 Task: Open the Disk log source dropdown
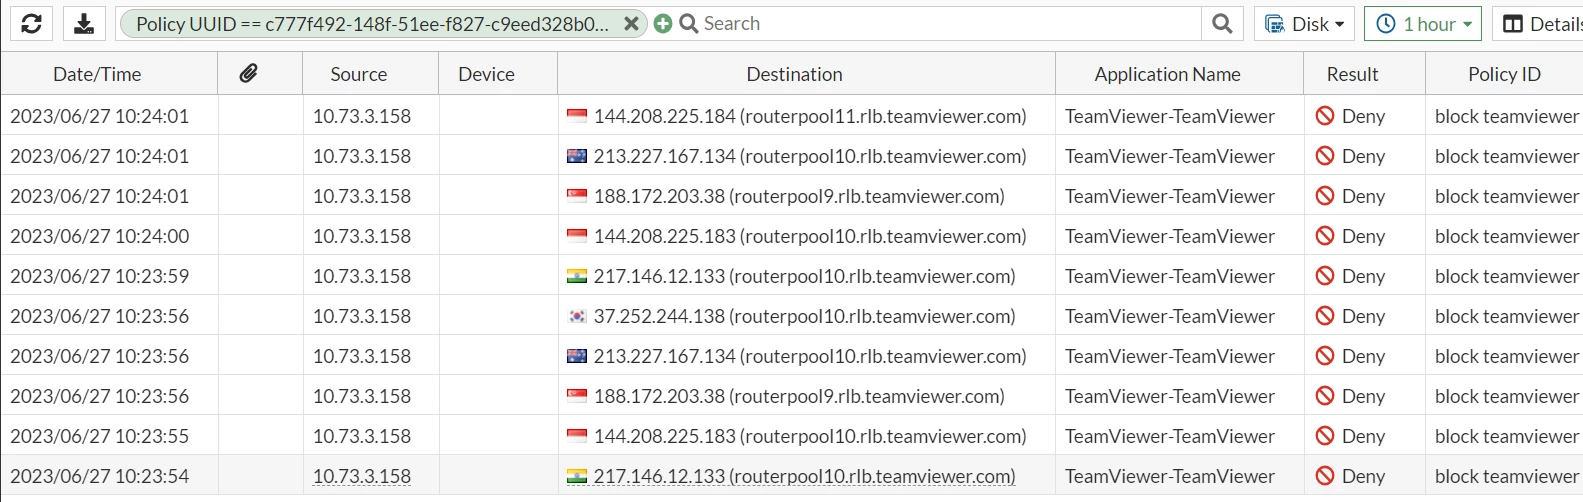[1305, 24]
